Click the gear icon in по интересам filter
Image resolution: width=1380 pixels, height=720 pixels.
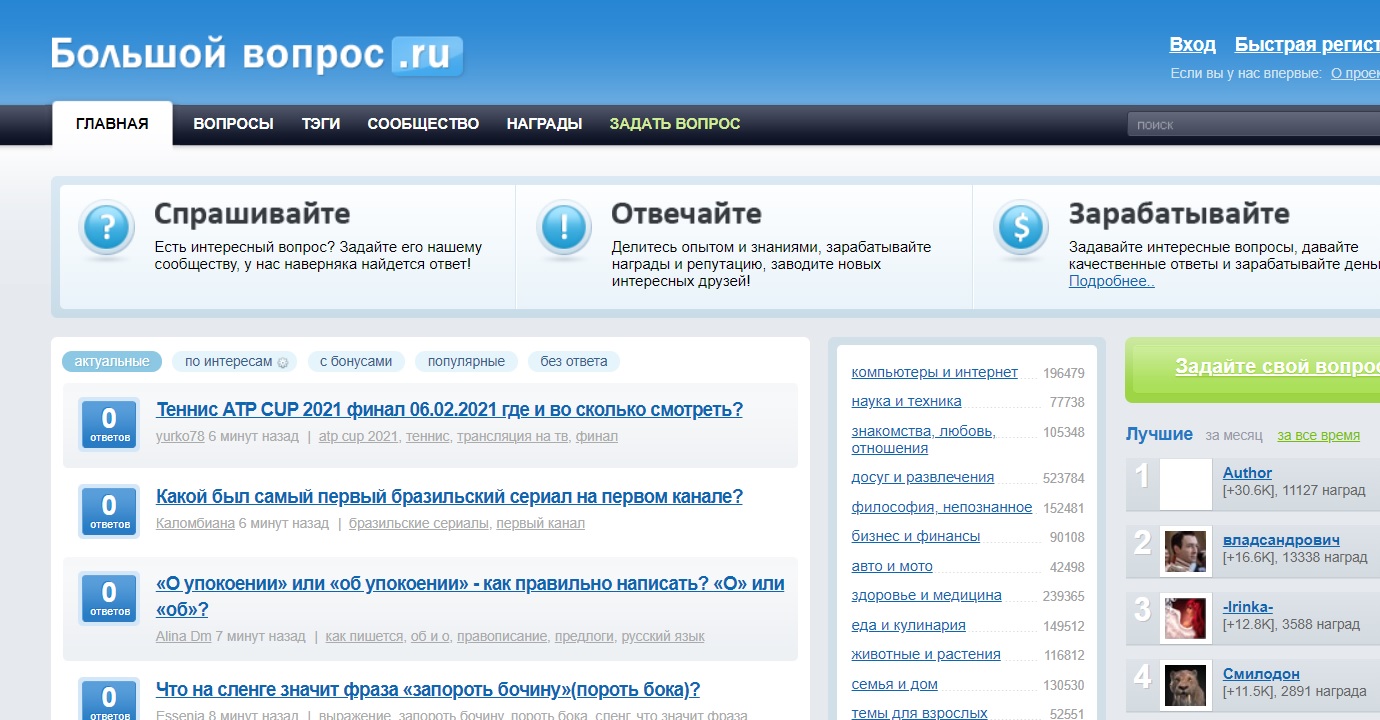pos(282,362)
